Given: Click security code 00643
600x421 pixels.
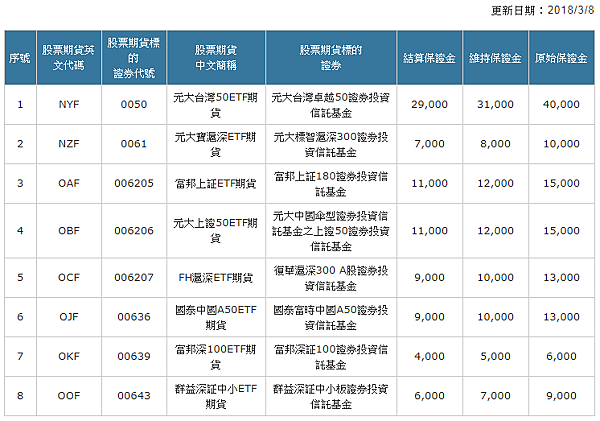Looking at the screenshot, I should click(134, 396).
